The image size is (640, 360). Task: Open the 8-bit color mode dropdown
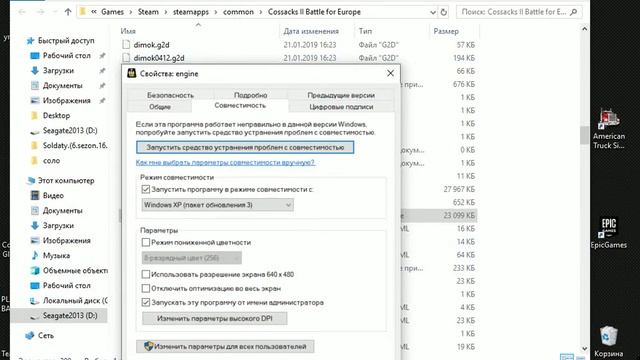coord(192,258)
